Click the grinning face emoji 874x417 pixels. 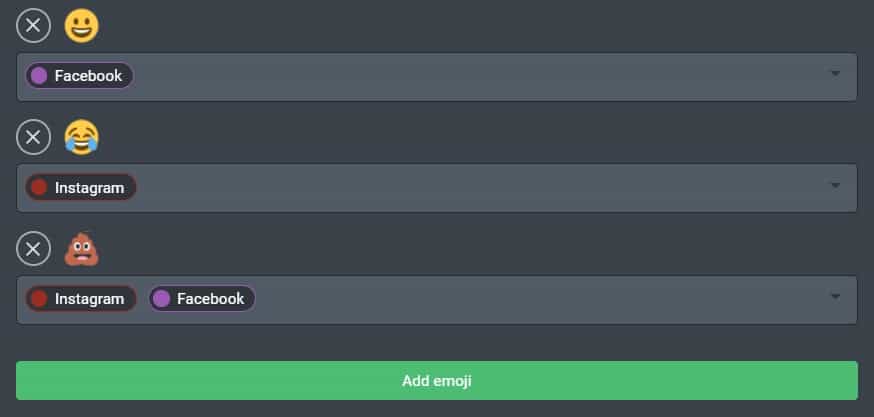81,26
